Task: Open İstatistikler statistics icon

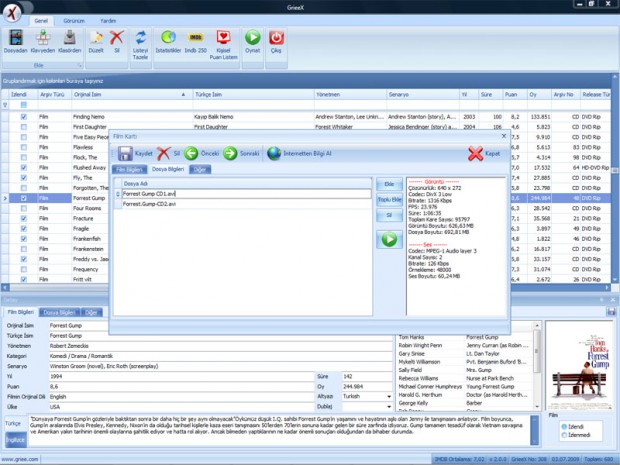Action: click(x=168, y=38)
